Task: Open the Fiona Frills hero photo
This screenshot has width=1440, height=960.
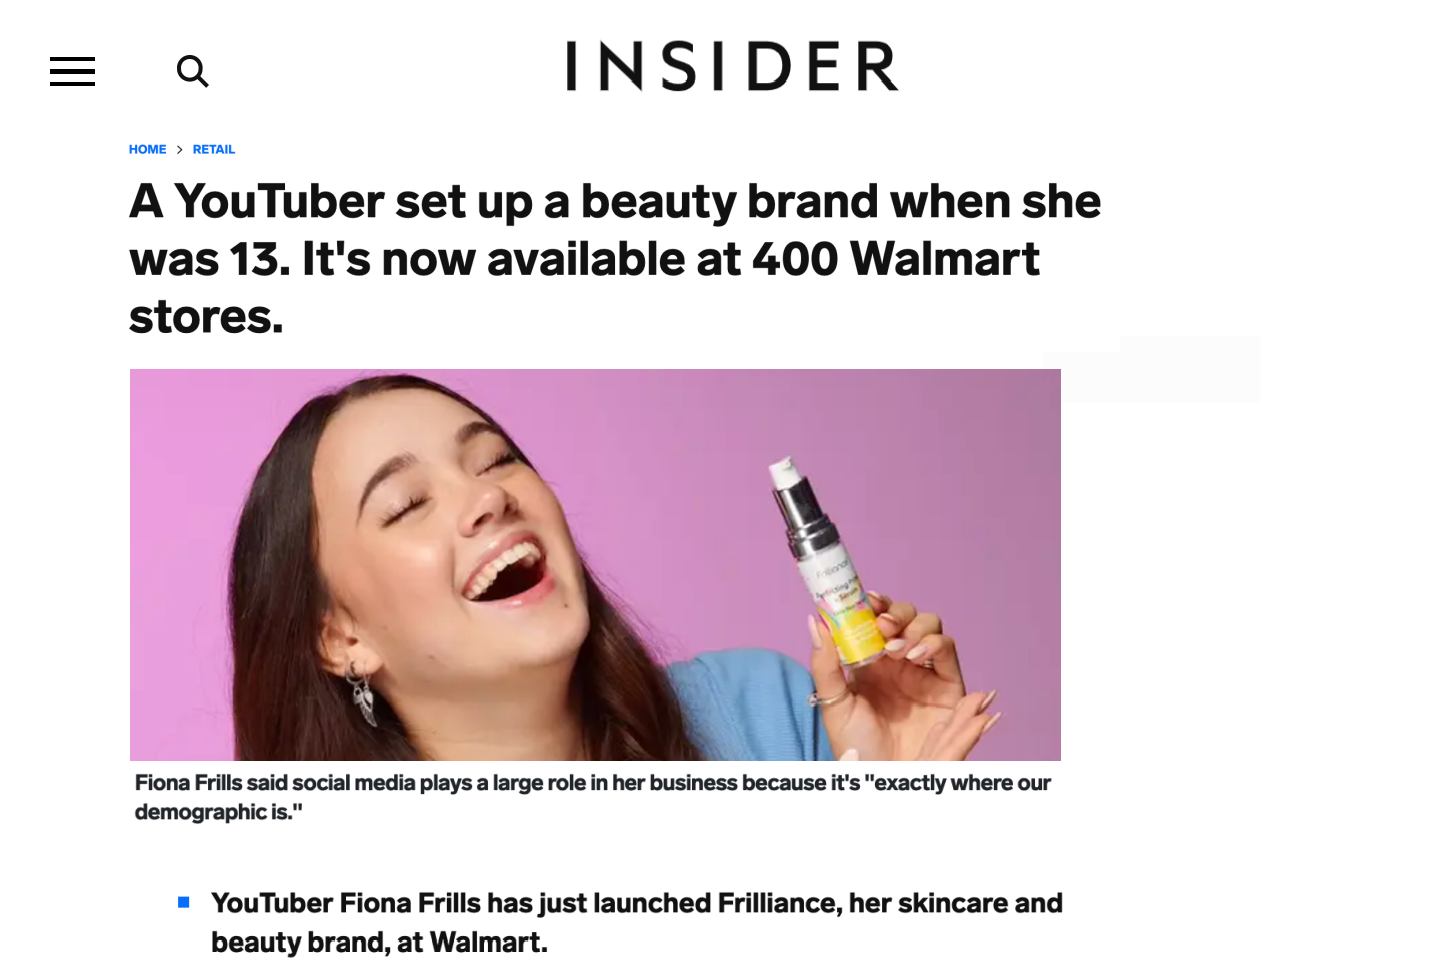Action: click(x=595, y=565)
